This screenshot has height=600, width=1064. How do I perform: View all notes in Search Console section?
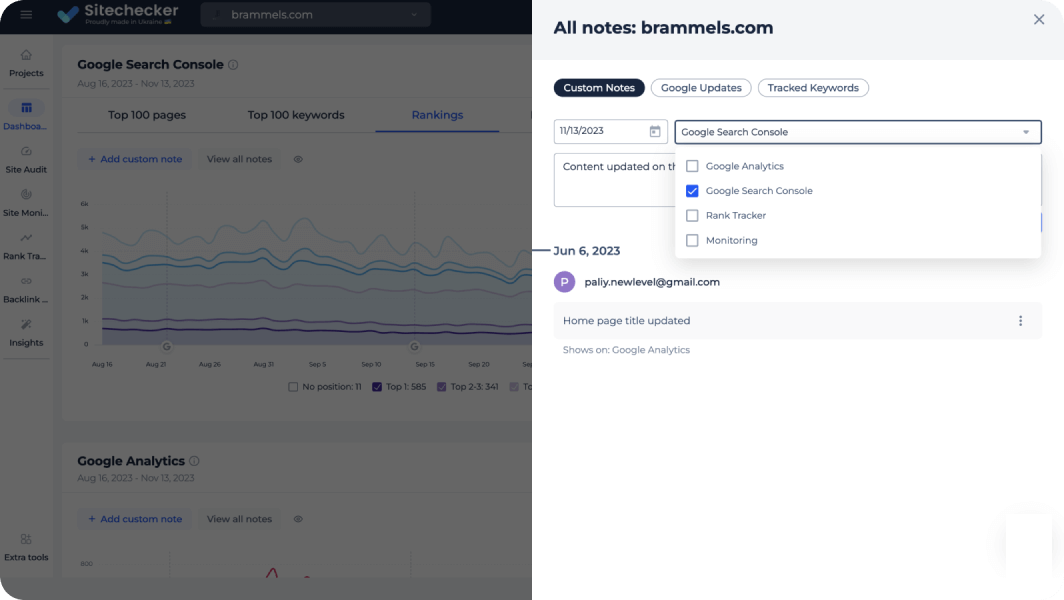pos(239,160)
